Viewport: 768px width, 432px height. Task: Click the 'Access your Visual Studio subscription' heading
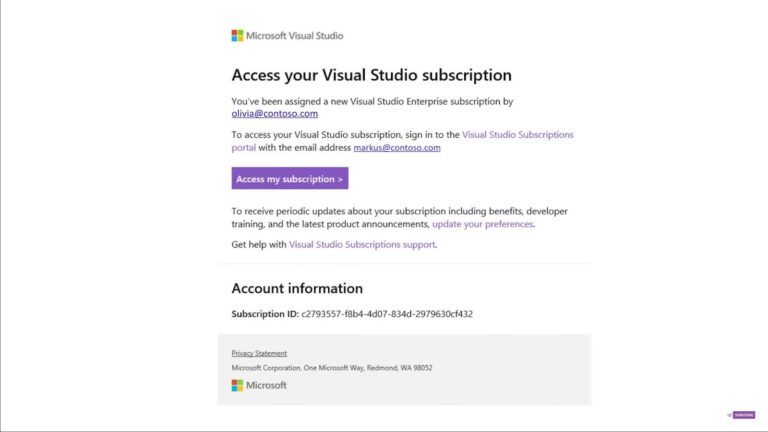point(371,75)
